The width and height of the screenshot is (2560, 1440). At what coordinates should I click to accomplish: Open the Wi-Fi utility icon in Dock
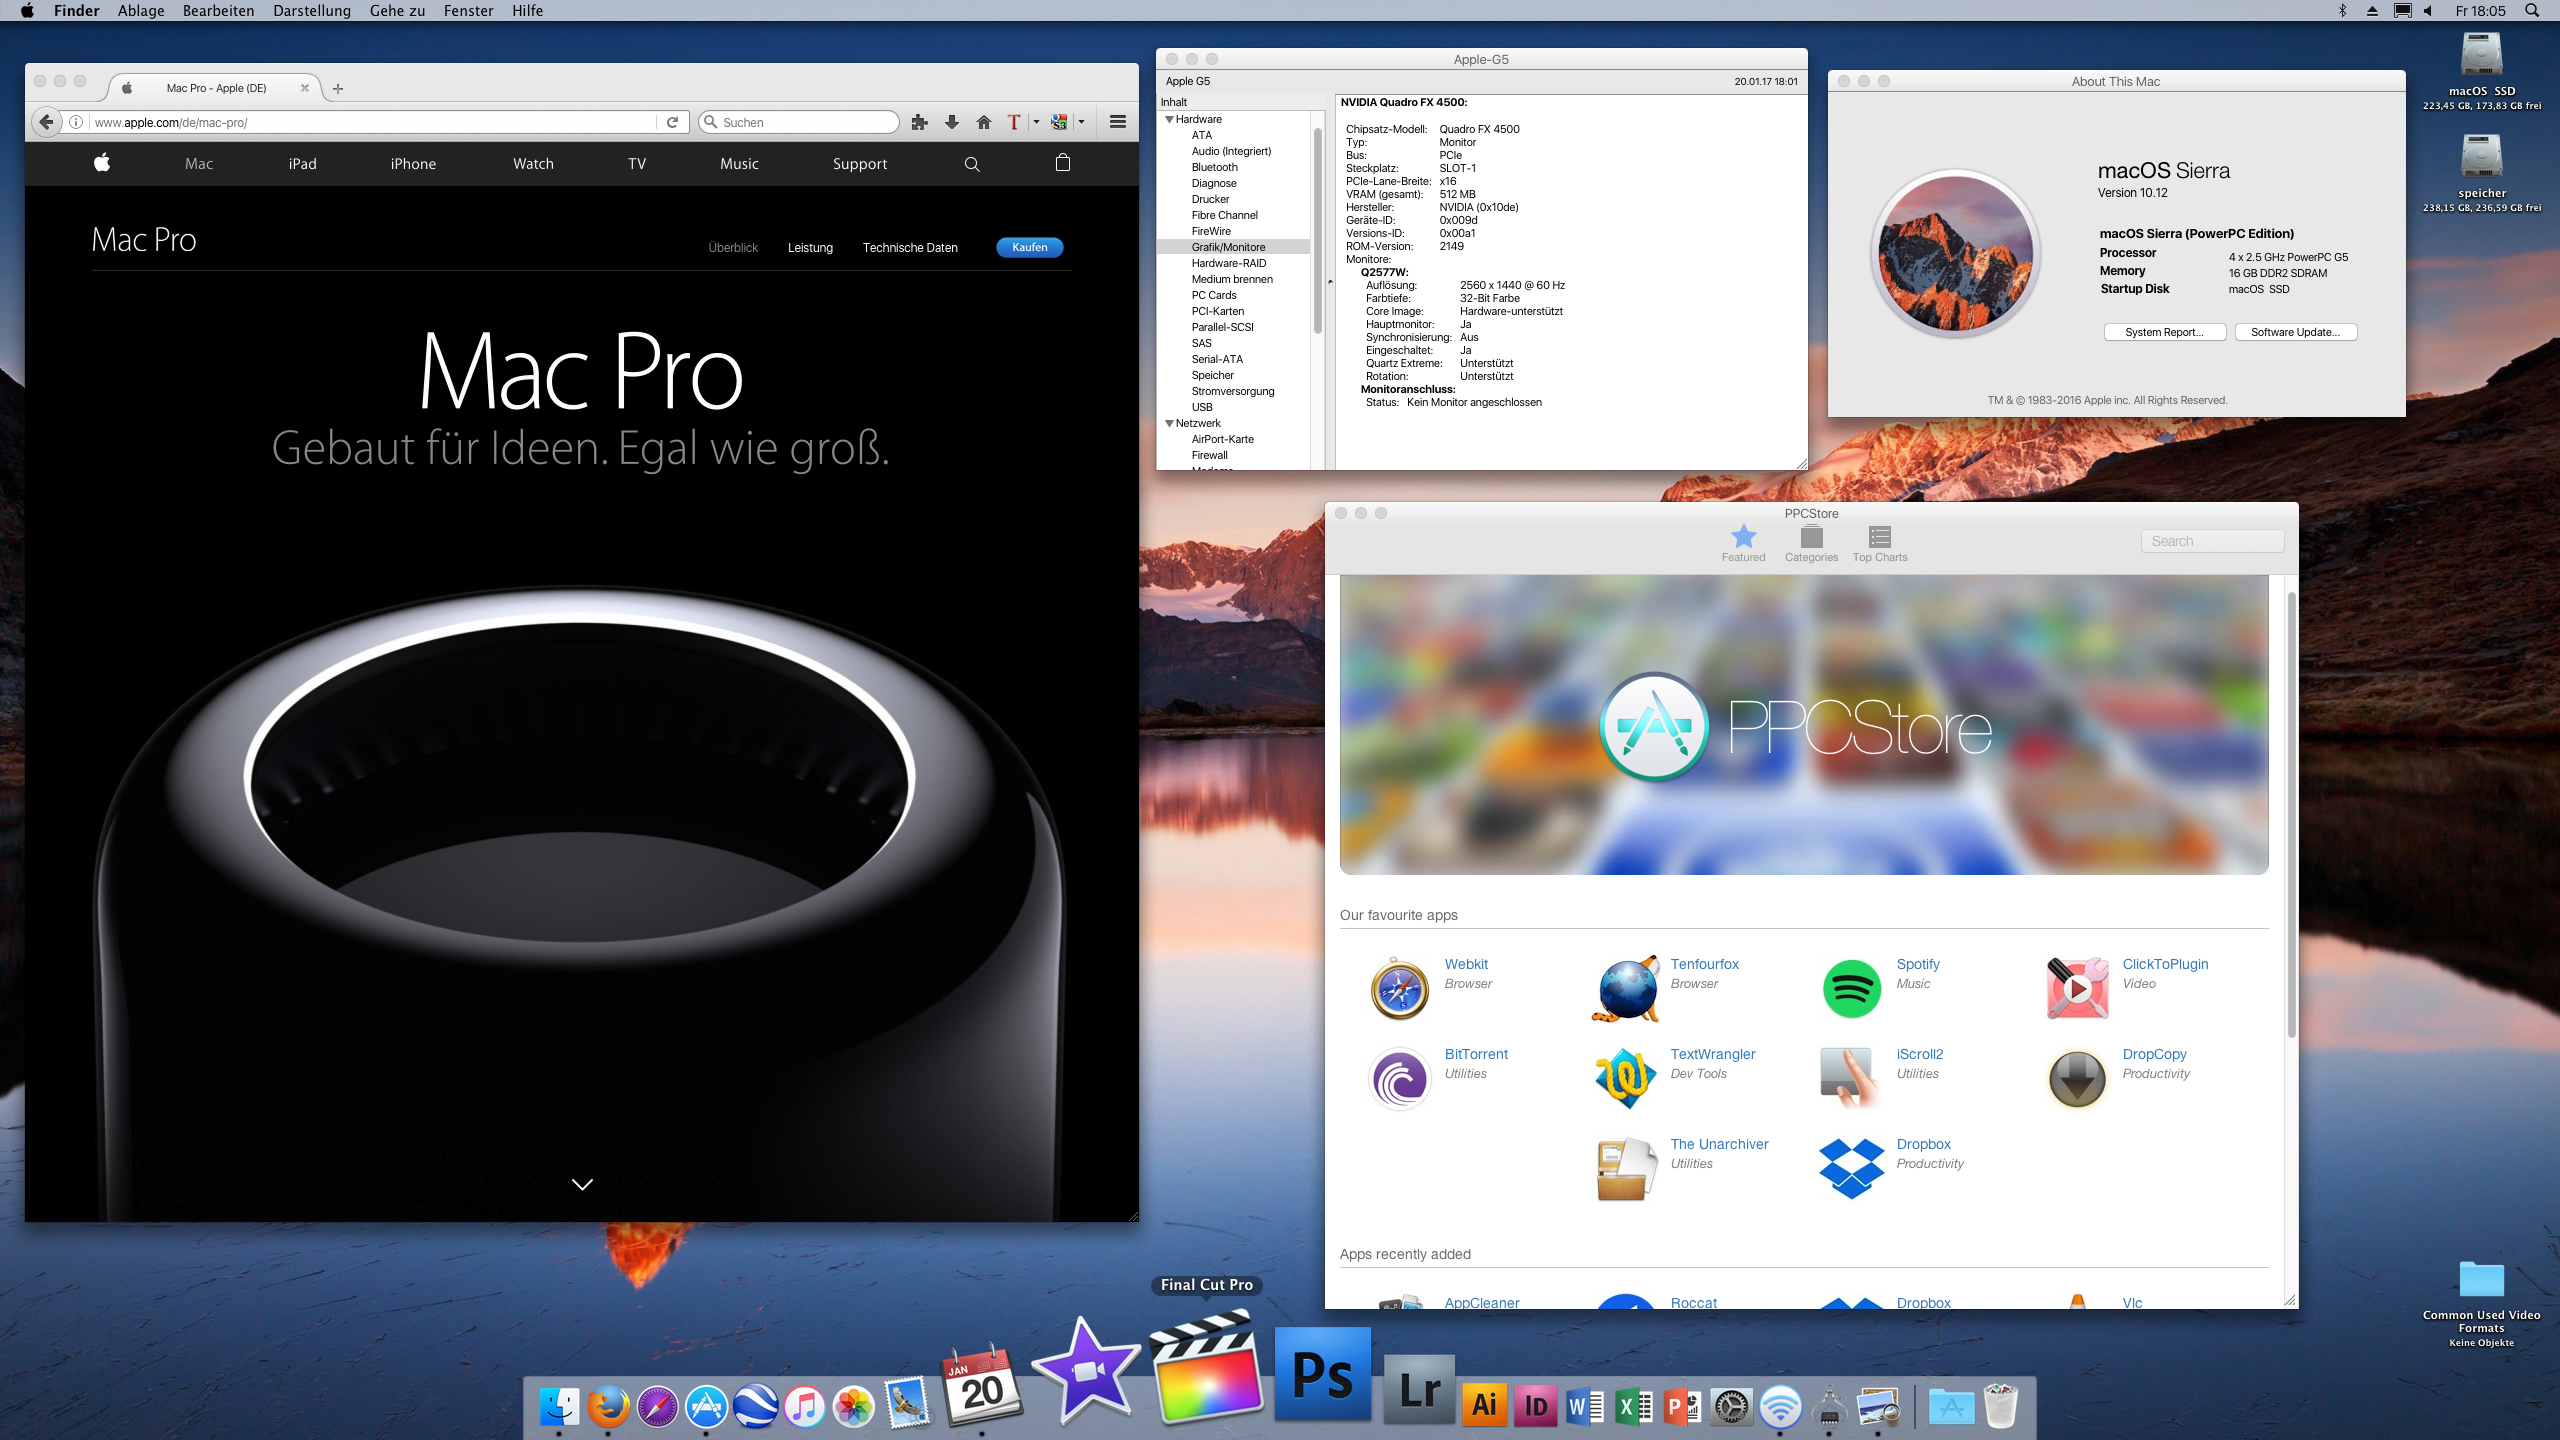tap(1781, 1407)
